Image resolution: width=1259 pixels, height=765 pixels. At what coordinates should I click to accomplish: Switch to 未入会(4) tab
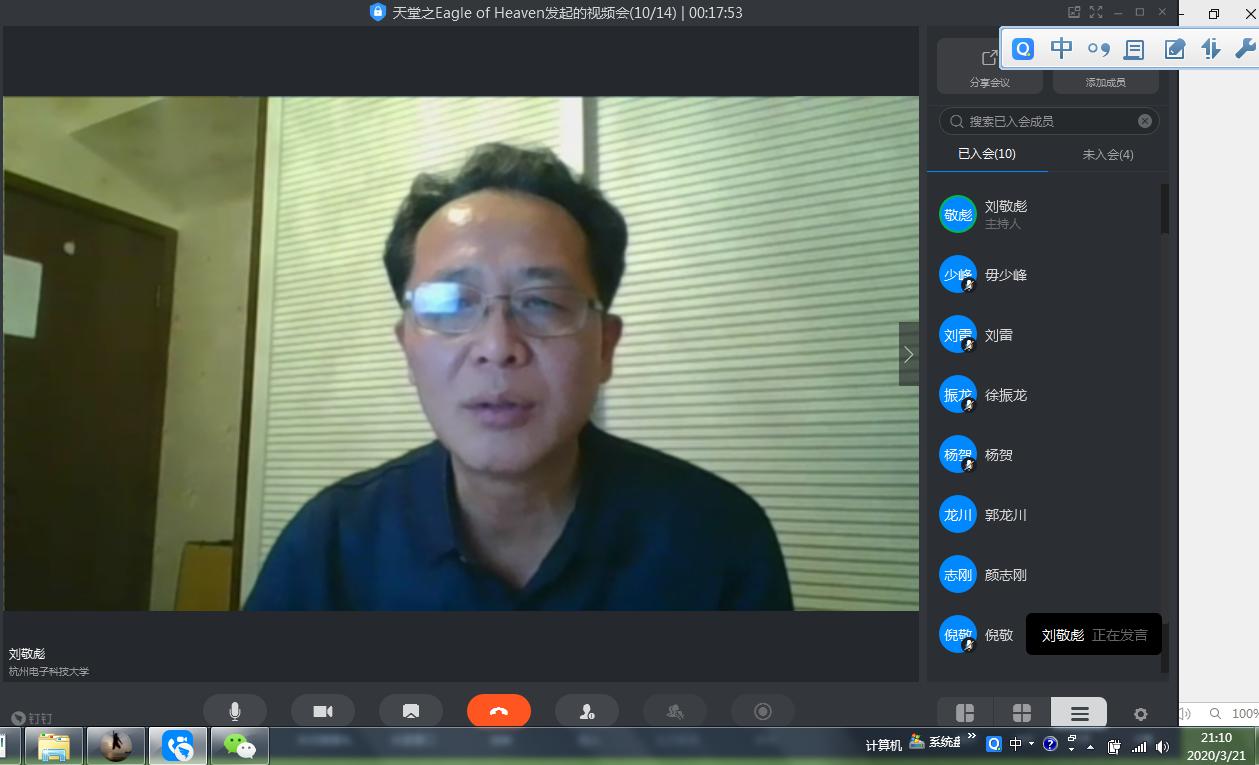pos(1107,154)
